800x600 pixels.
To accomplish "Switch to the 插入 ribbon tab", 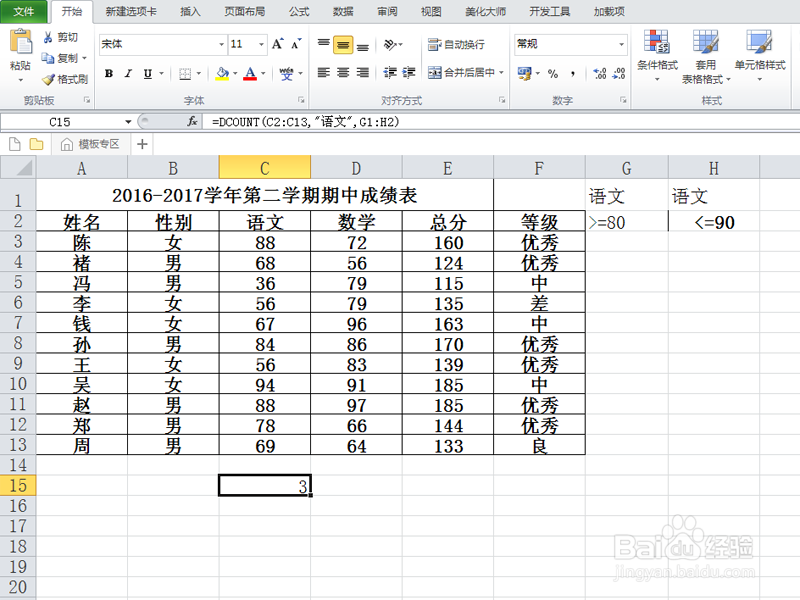I will pyautogui.click(x=188, y=12).
